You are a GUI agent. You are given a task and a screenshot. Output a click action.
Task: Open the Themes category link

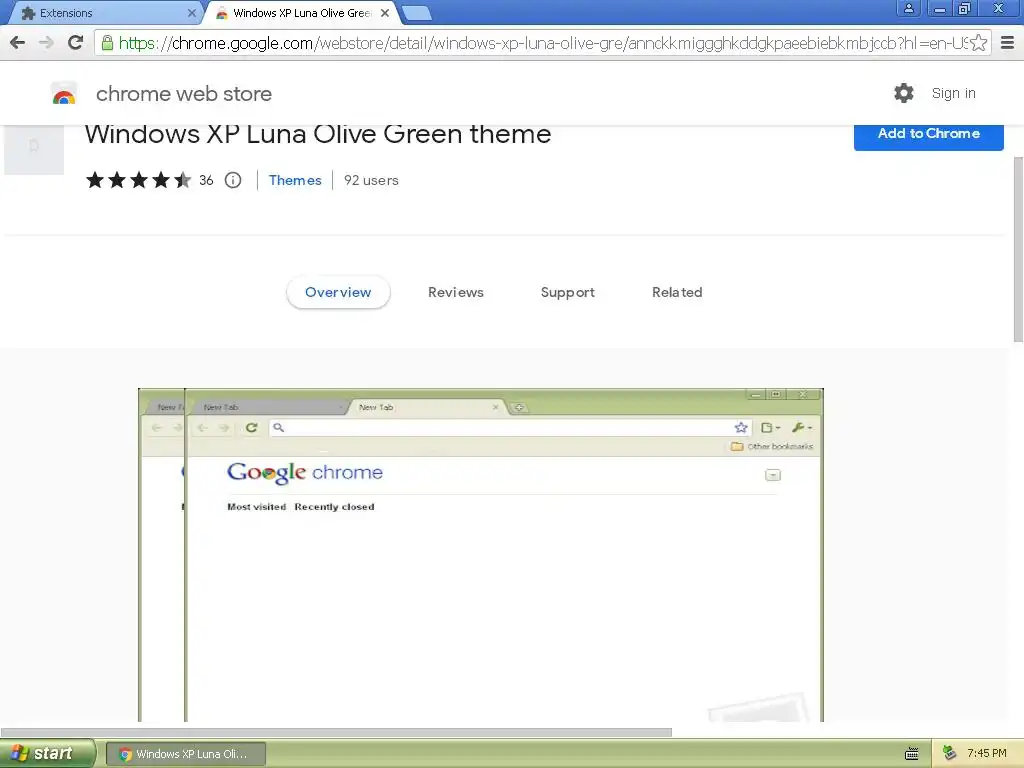click(295, 180)
